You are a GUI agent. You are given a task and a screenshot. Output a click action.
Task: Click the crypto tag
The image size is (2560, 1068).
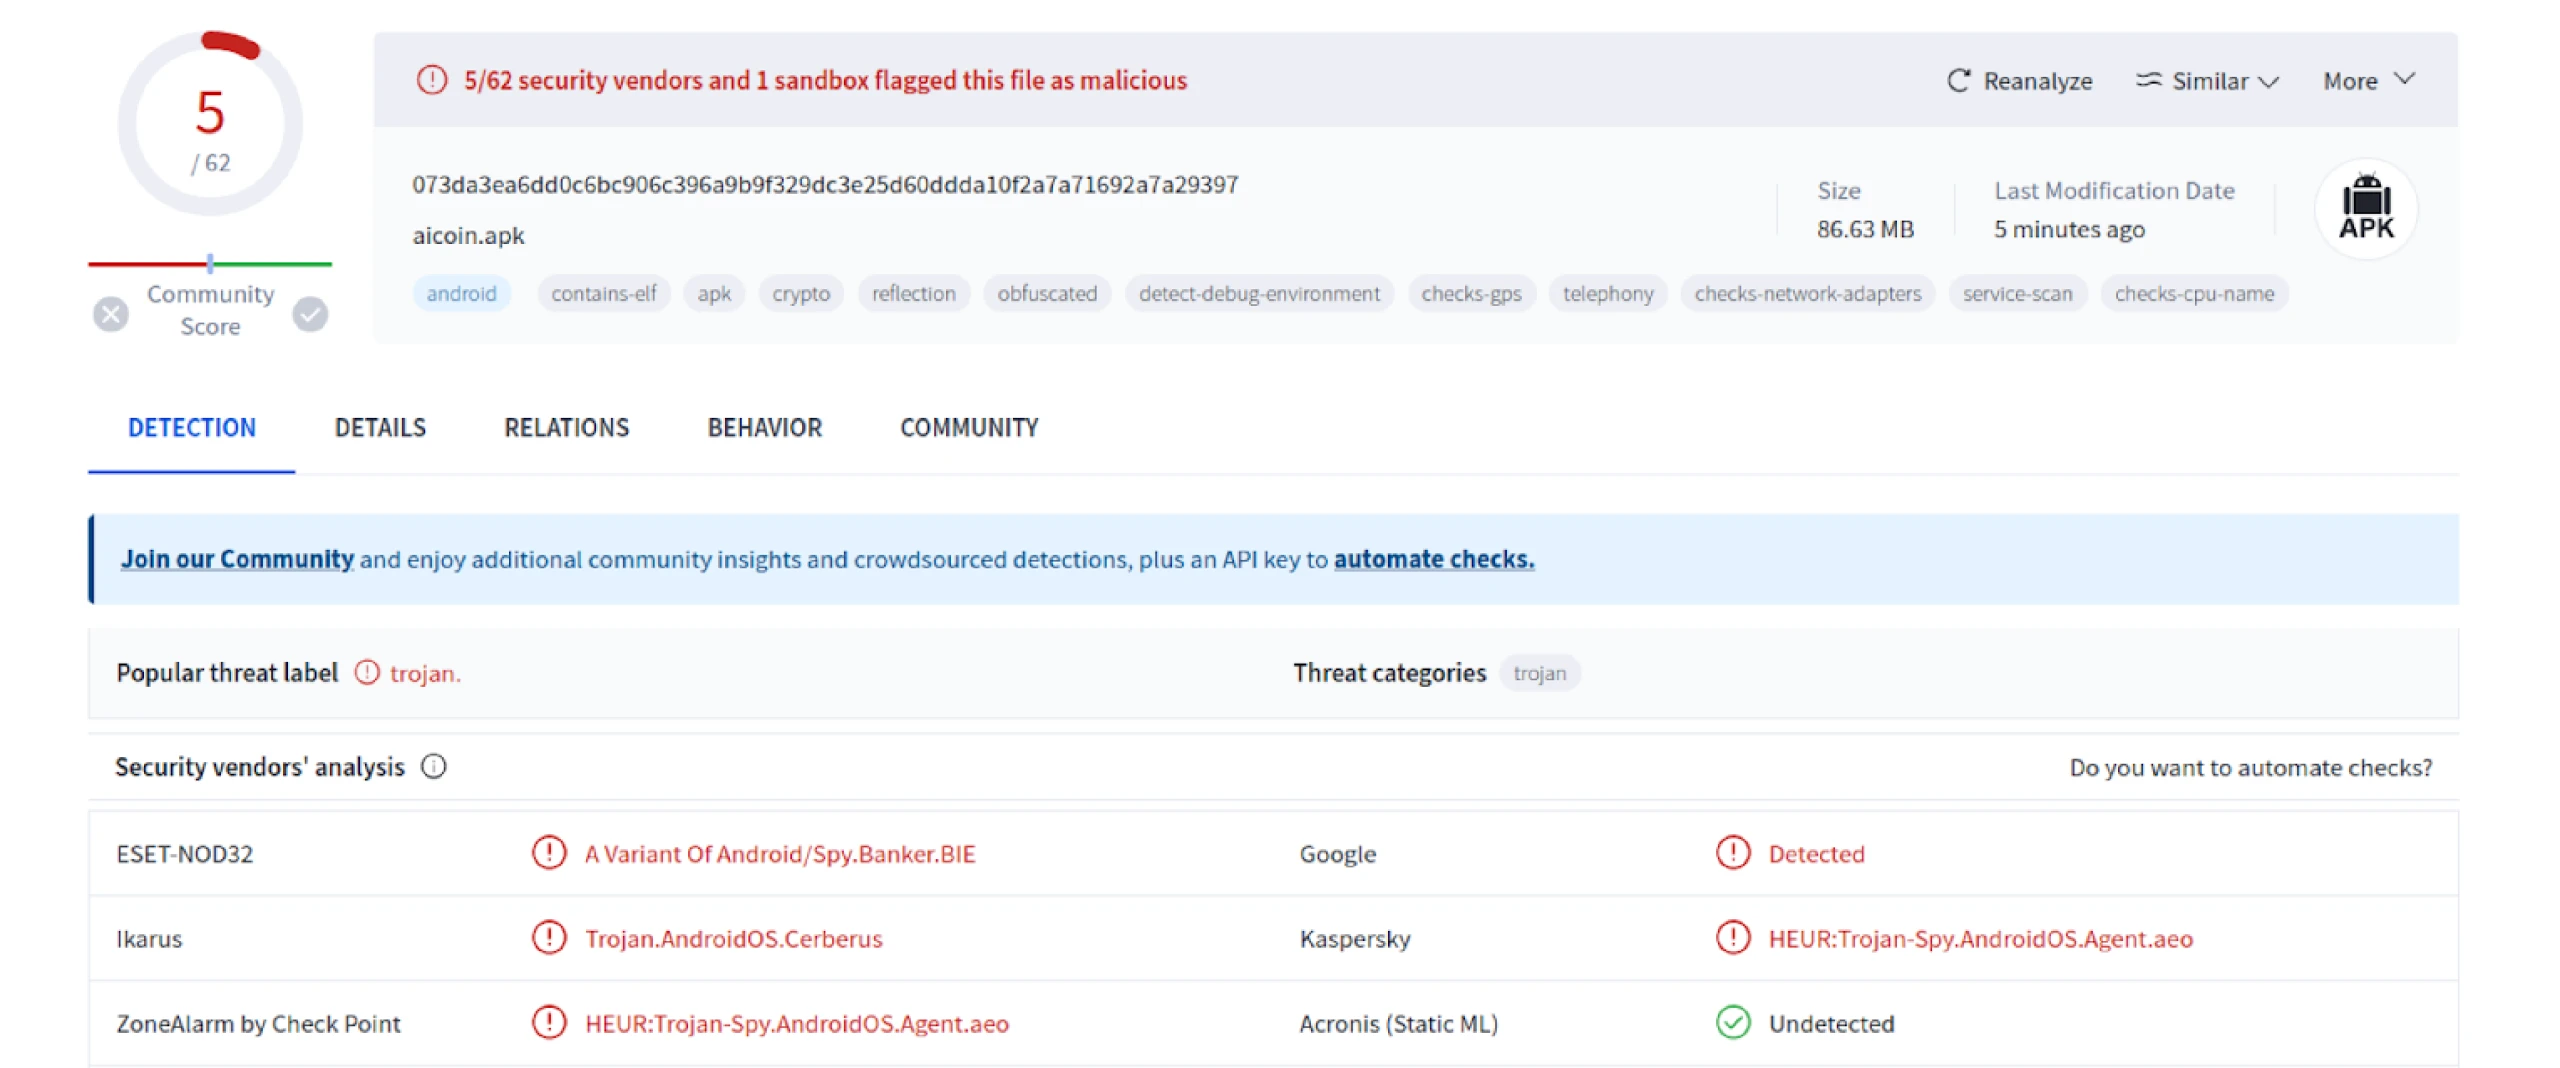click(x=800, y=294)
